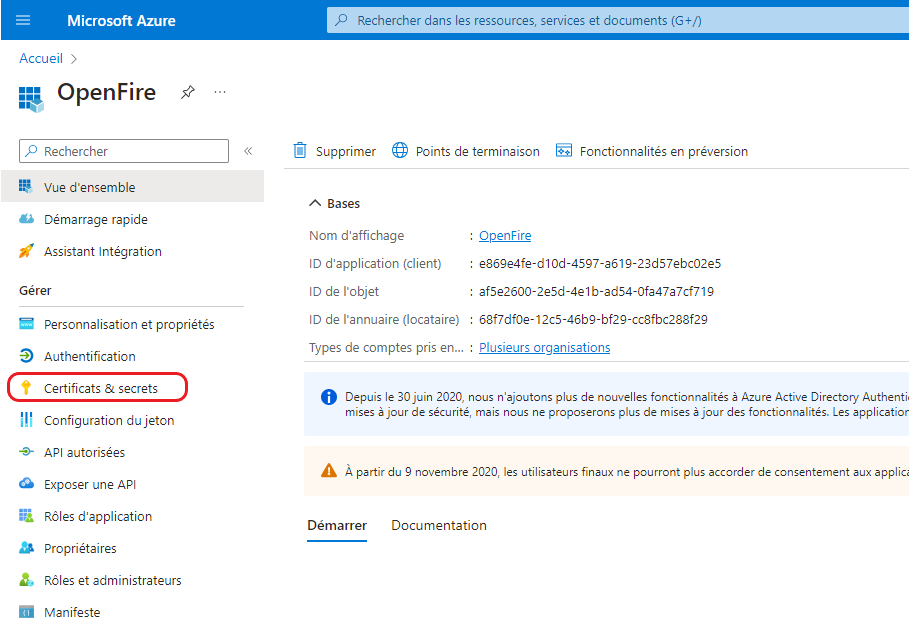The width and height of the screenshot is (909, 631).
Task: Click the Personnalisation et propriétés icon
Action: 26,323
